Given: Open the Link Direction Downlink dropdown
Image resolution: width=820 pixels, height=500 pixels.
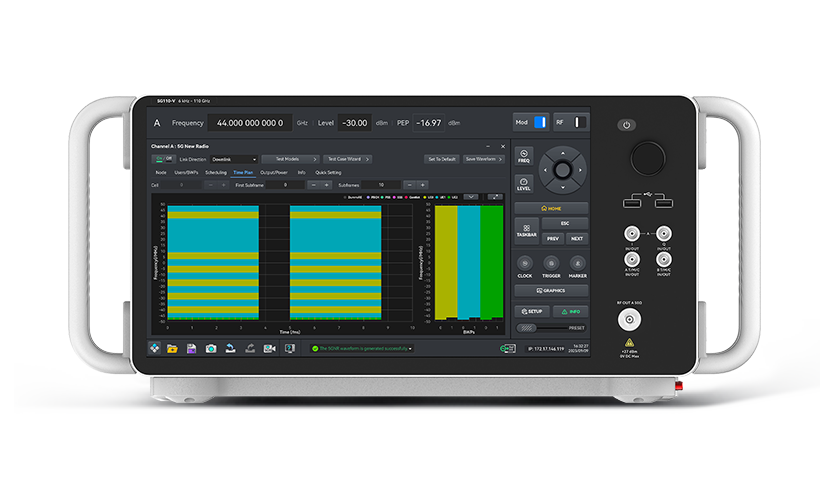Looking at the screenshot, I should 233,159.
